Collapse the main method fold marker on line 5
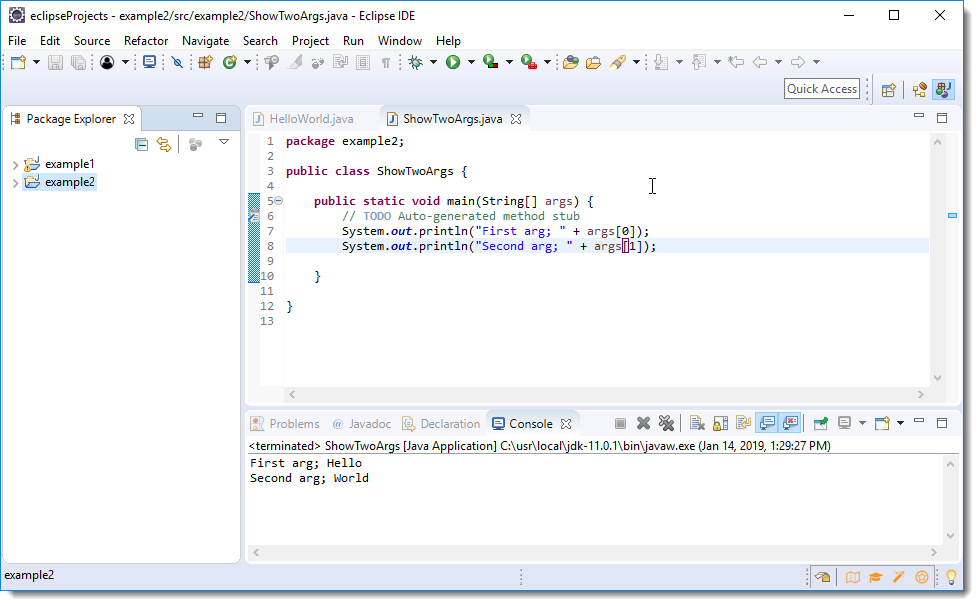The width and height of the screenshot is (979, 606). (x=278, y=200)
